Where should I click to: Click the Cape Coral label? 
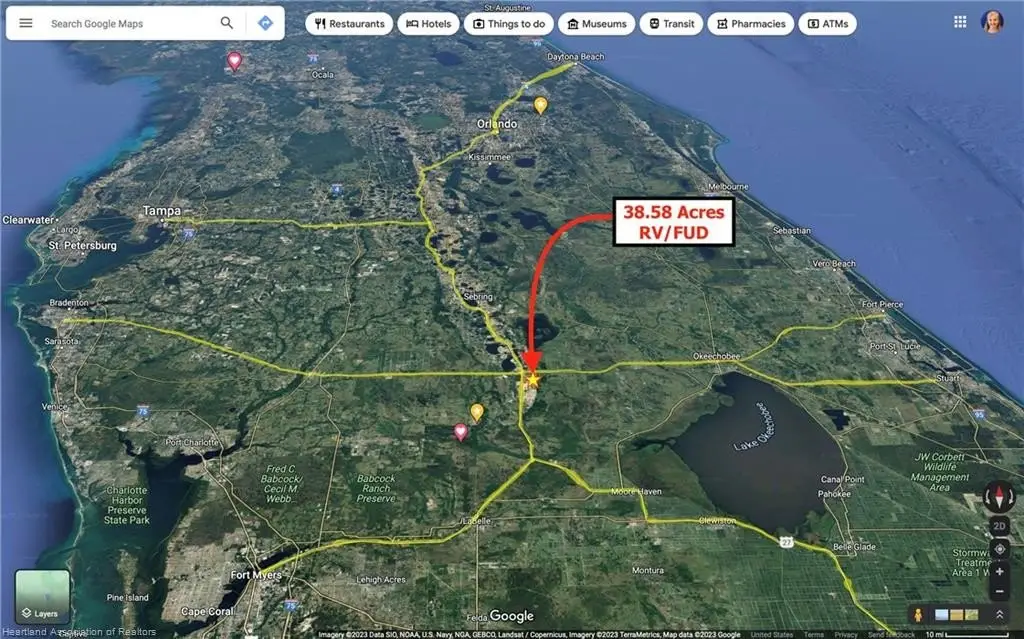[x=206, y=612]
